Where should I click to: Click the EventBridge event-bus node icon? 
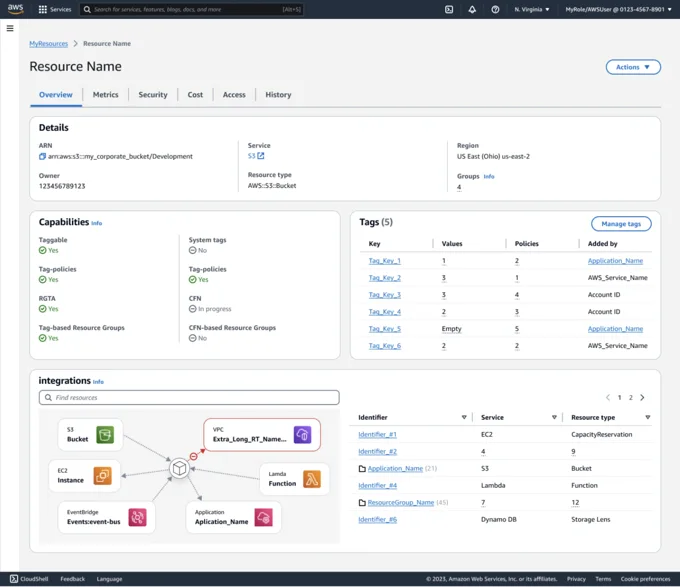[x=137, y=517]
